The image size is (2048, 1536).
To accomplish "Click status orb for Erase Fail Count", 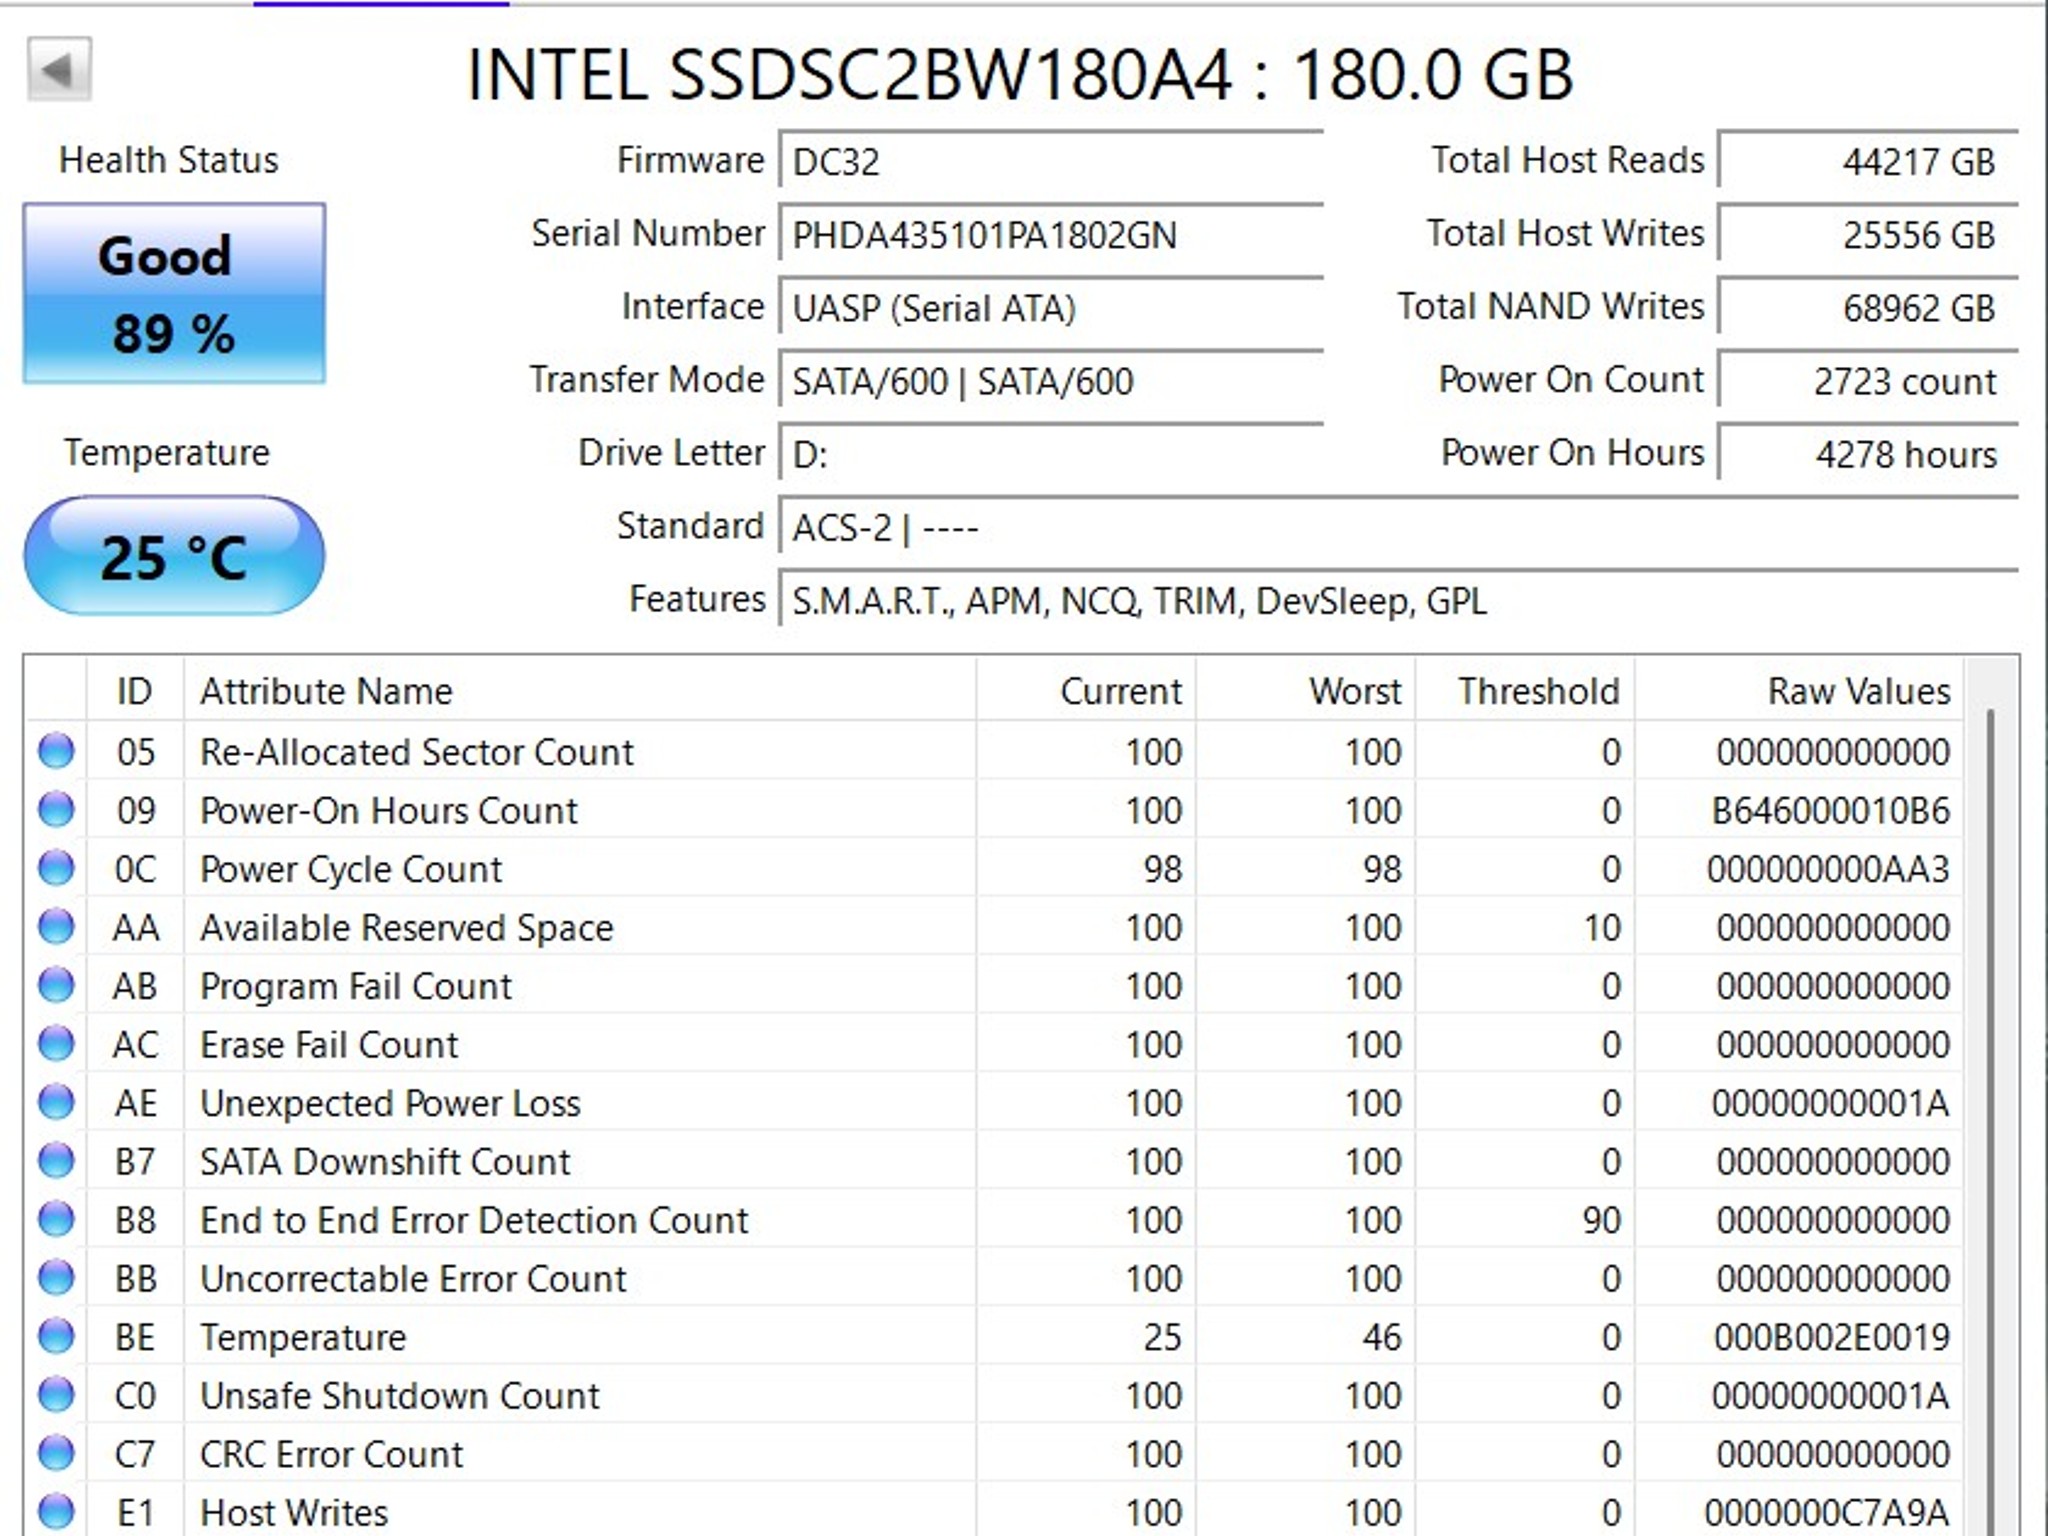I will (56, 1044).
